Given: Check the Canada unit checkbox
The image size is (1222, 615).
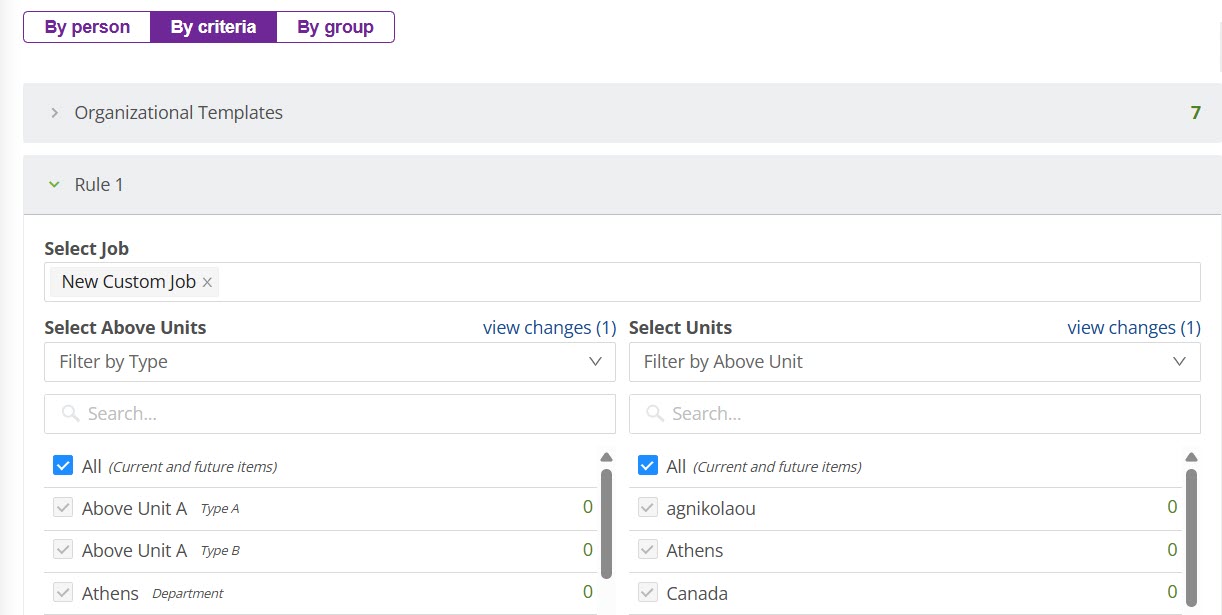Looking at the screenshot, I should 647,593.
